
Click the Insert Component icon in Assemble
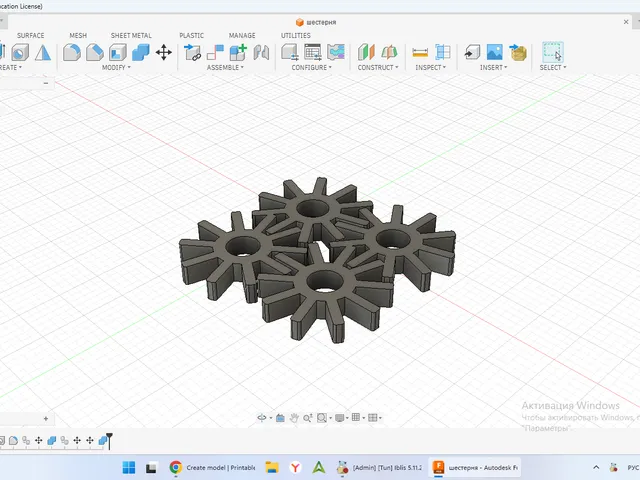click(192, 52)
